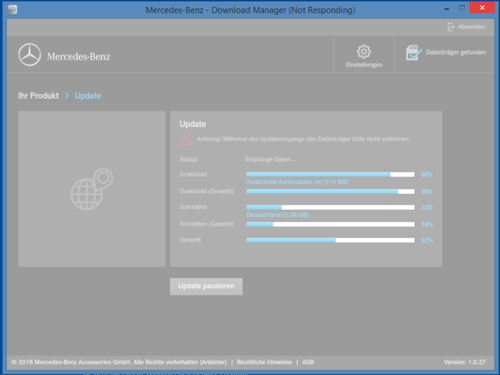Click the 22% Schreiben percentage
Screen dimensions: 500x375
427,207
